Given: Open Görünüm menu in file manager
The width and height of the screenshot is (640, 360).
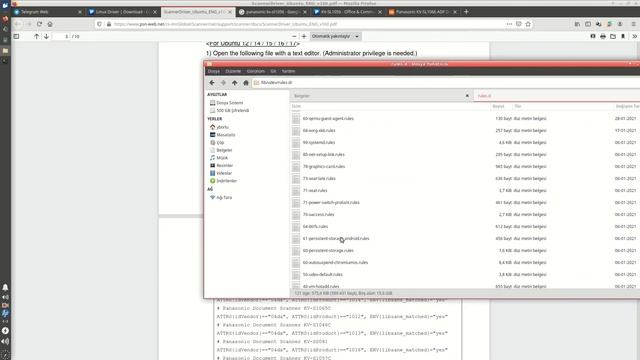Looking at the screenshot, I should [256, 71].
